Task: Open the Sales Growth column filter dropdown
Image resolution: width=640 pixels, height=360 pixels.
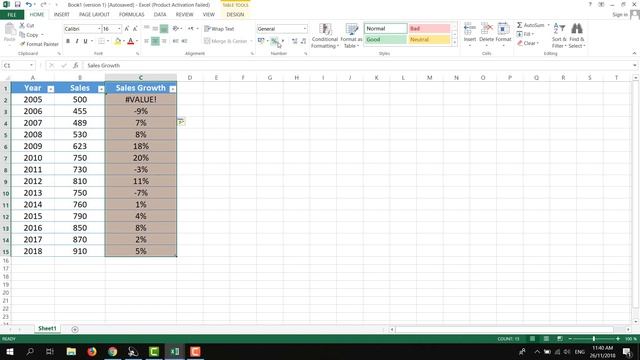Action: [x=173, y=89]
